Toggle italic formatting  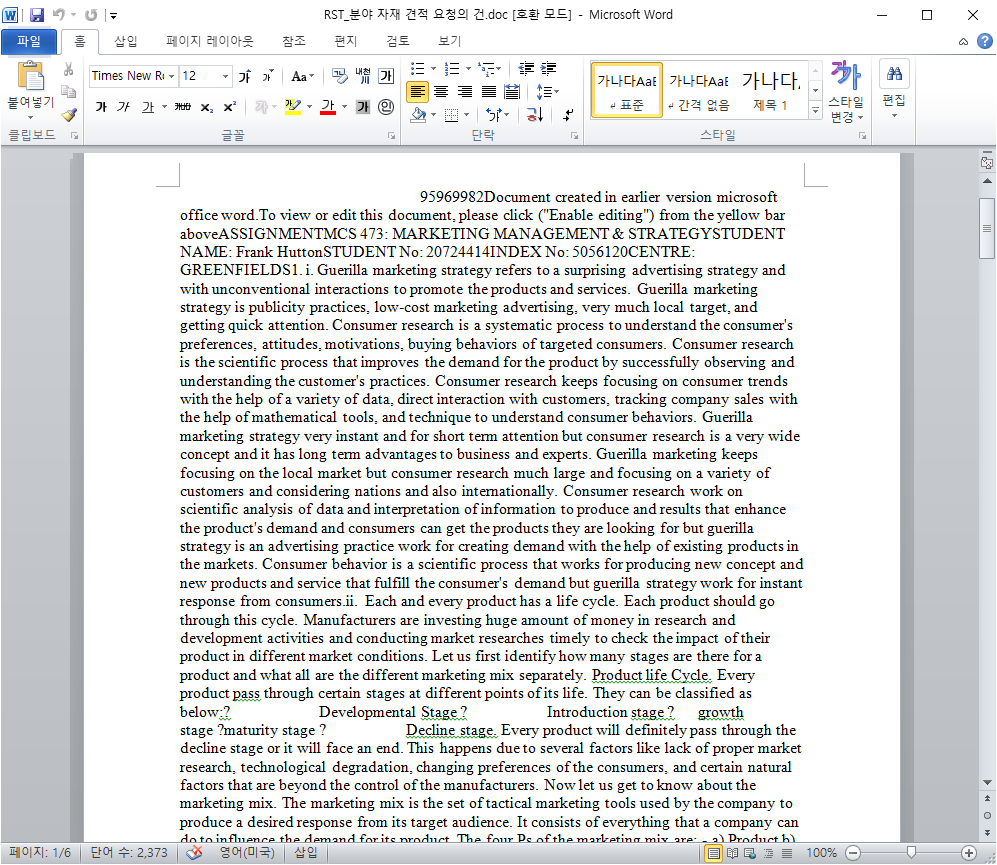[123, 107]
